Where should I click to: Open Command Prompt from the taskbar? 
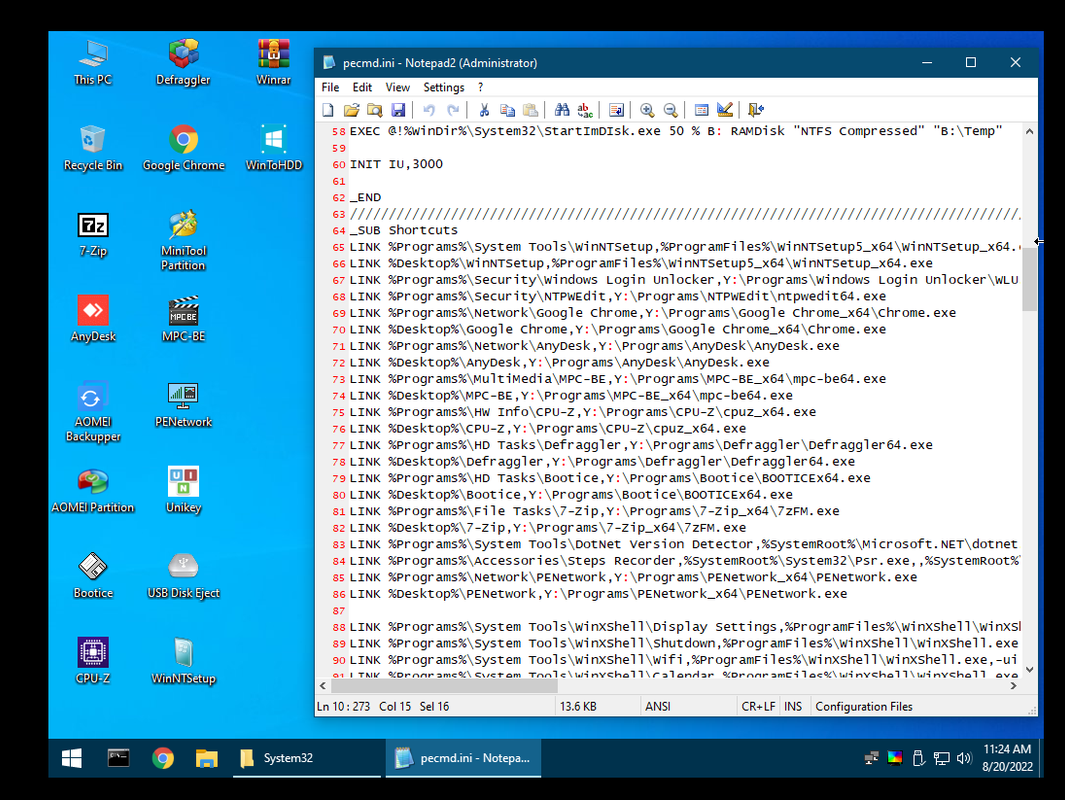pos(118,758)
